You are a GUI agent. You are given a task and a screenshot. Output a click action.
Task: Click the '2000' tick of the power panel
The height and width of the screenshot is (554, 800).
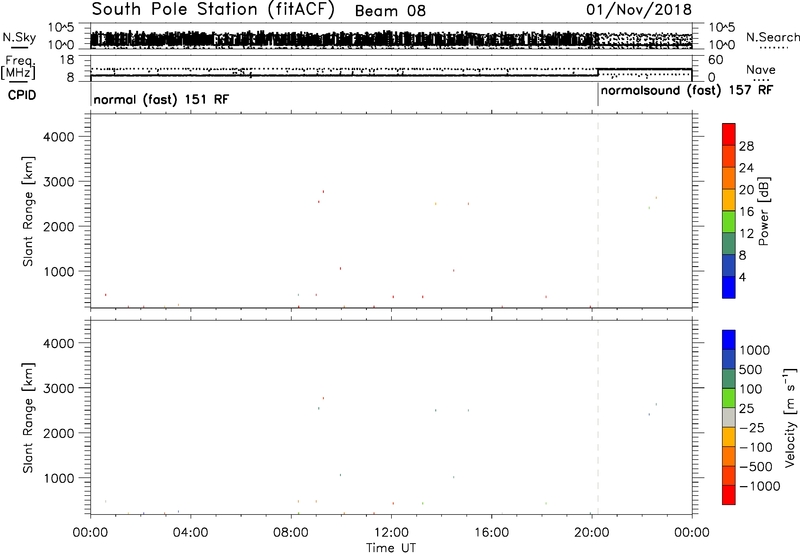tap(59, 226)
